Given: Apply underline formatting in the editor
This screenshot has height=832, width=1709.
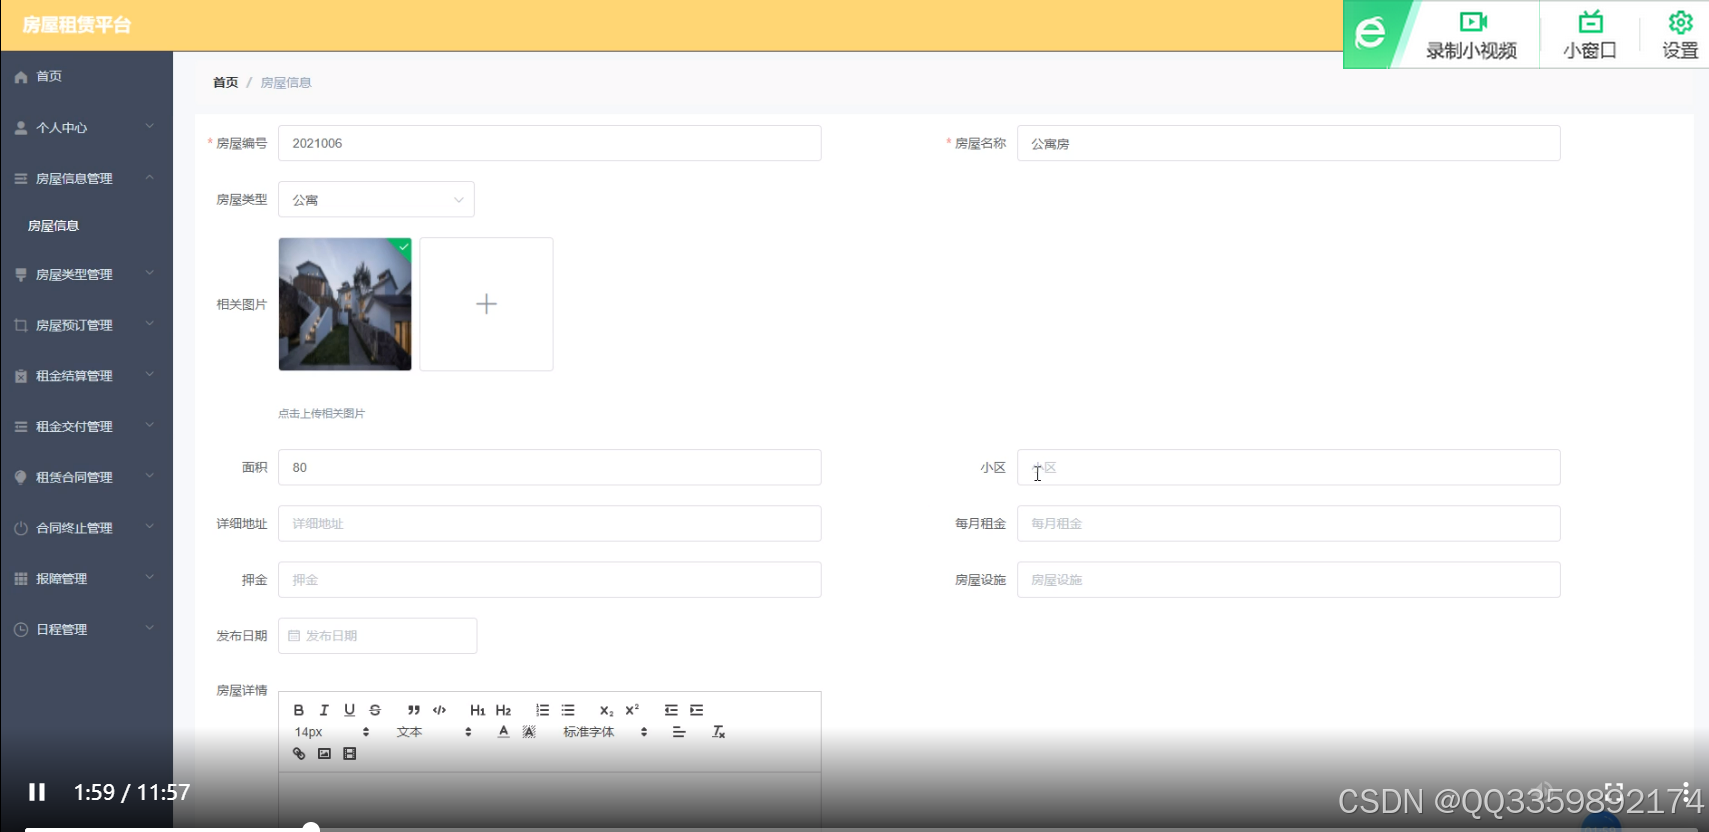Looking at the screenshot, I should pos(349,710).
